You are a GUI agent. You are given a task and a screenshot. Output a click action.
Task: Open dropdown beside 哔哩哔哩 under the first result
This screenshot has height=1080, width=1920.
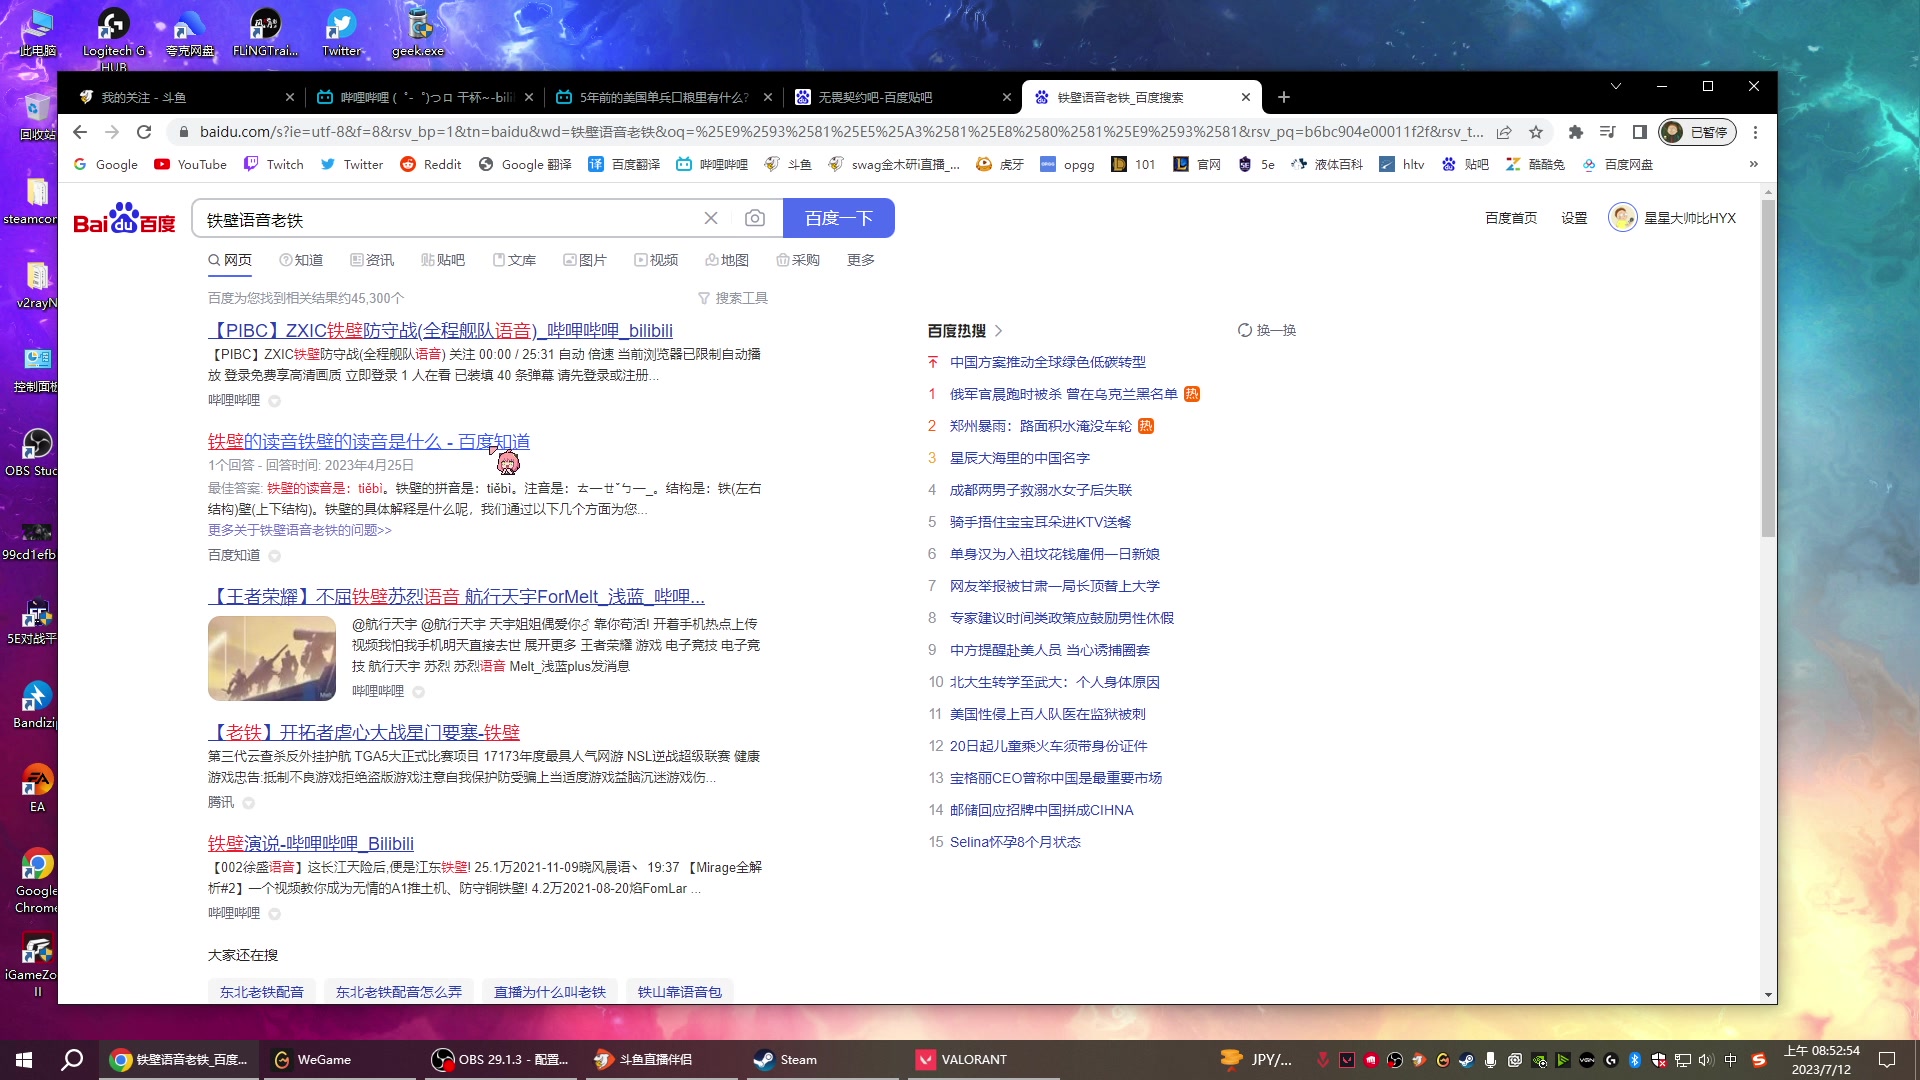click(x=274, y=401)
